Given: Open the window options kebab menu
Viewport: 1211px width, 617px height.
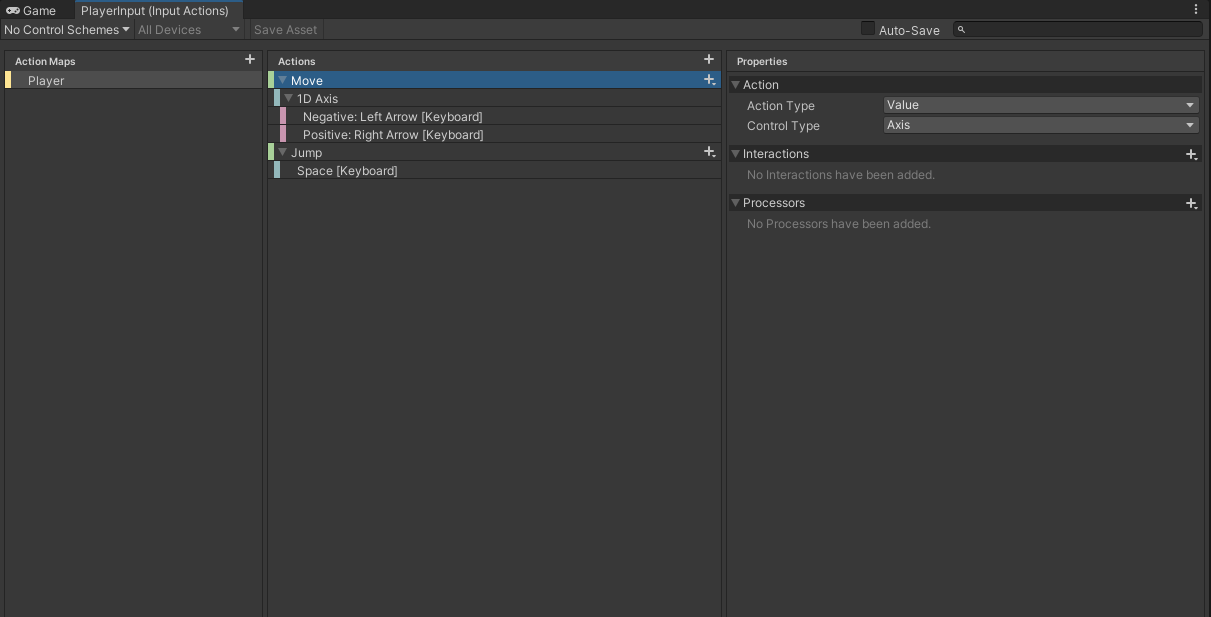Looking at the screenshot, I should (1196, 10).
